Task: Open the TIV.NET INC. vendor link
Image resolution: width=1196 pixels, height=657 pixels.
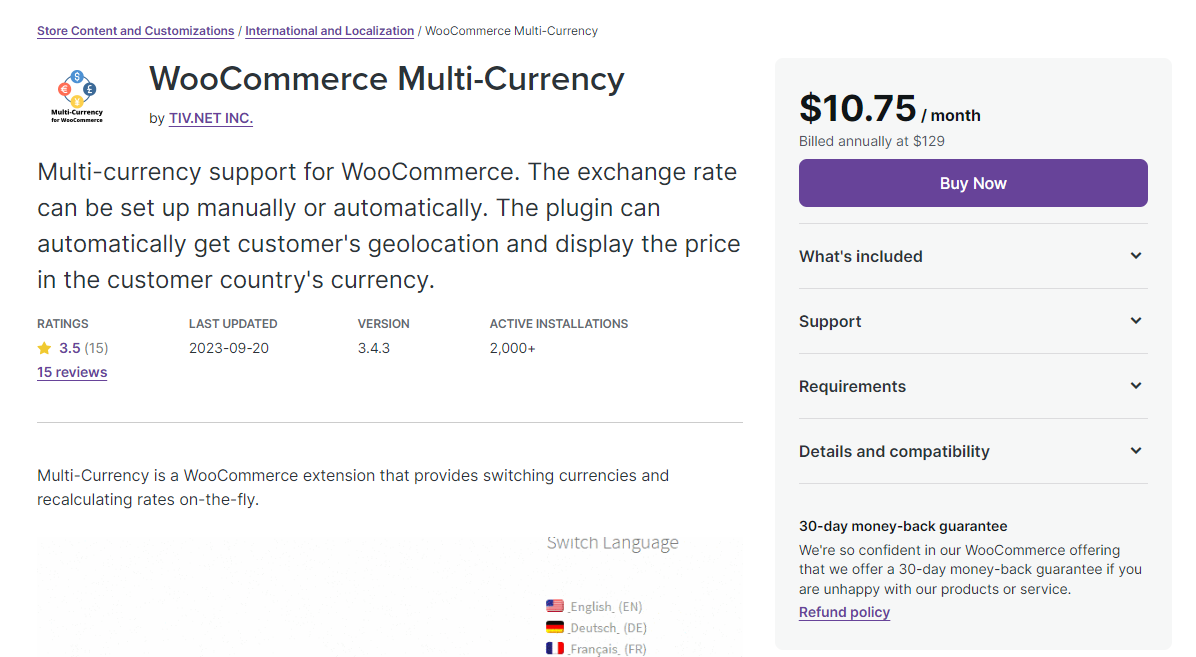Action: tap(211, 118)
